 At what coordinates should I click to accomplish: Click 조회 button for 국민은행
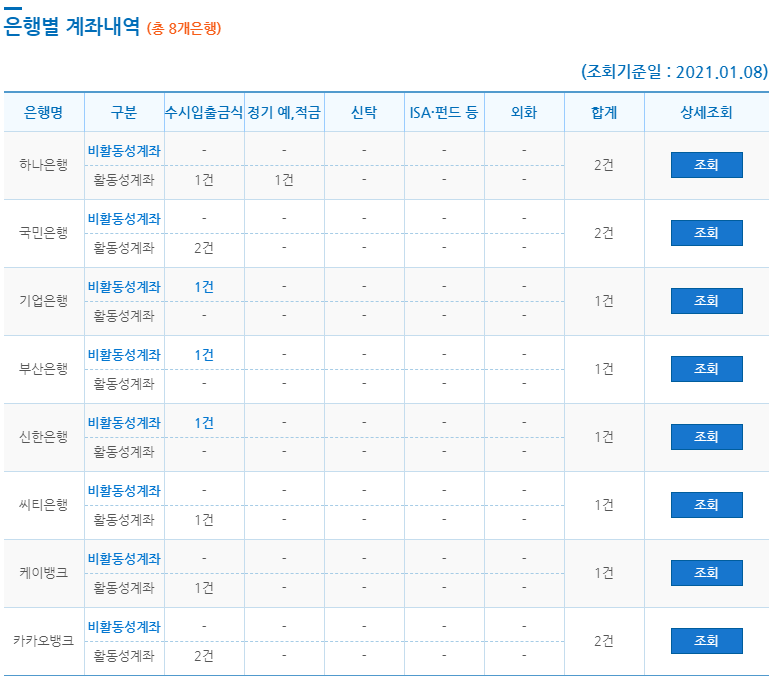pos(706,233)
